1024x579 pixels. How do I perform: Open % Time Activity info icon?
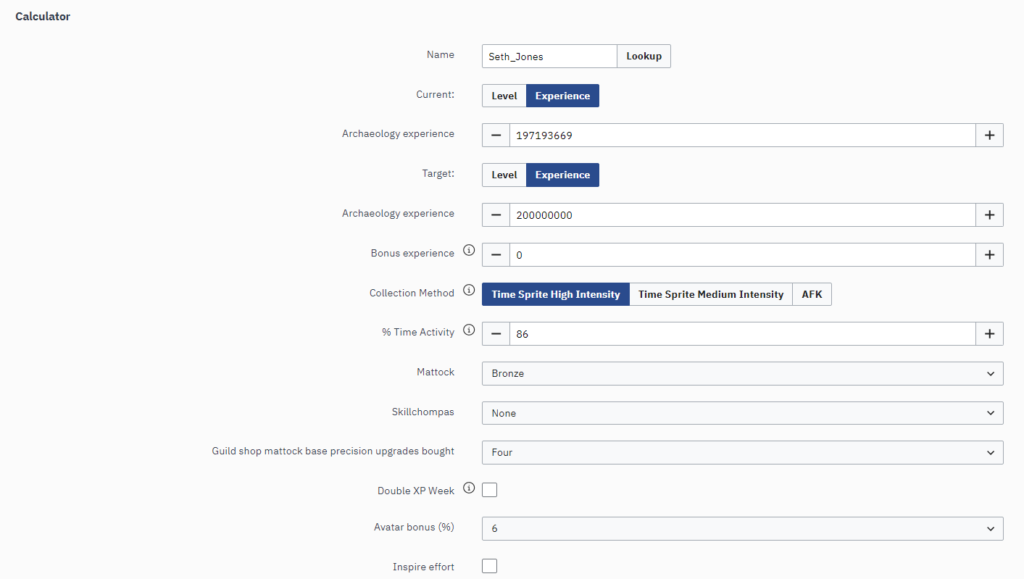click(469, 330)
